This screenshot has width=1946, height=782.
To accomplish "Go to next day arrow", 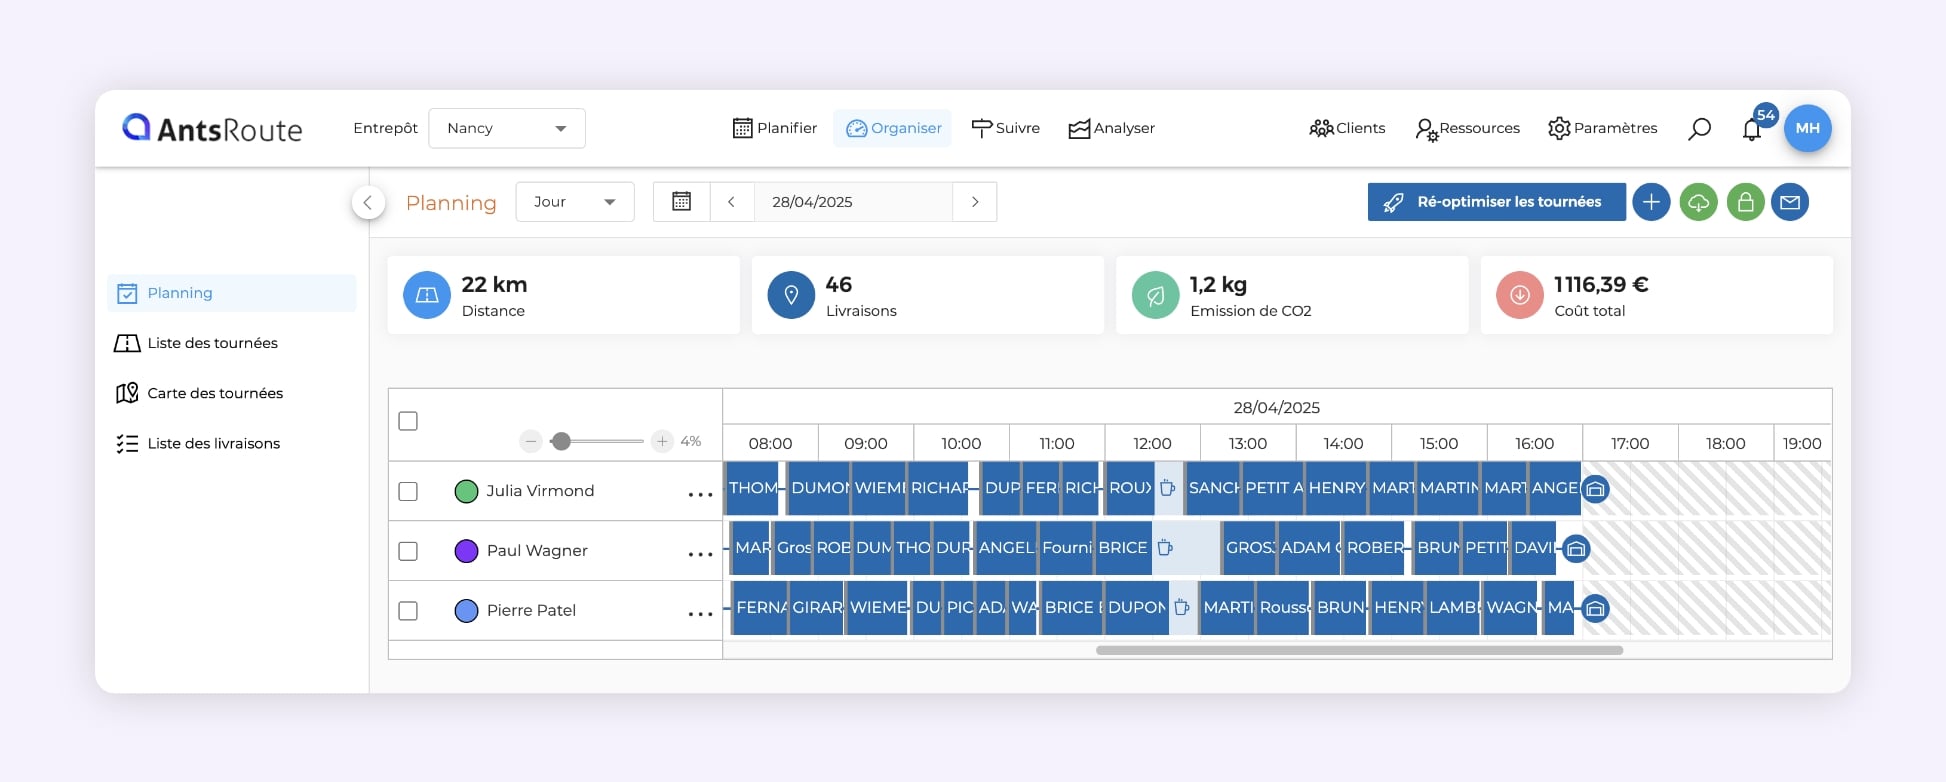I will tap(975, 202).
